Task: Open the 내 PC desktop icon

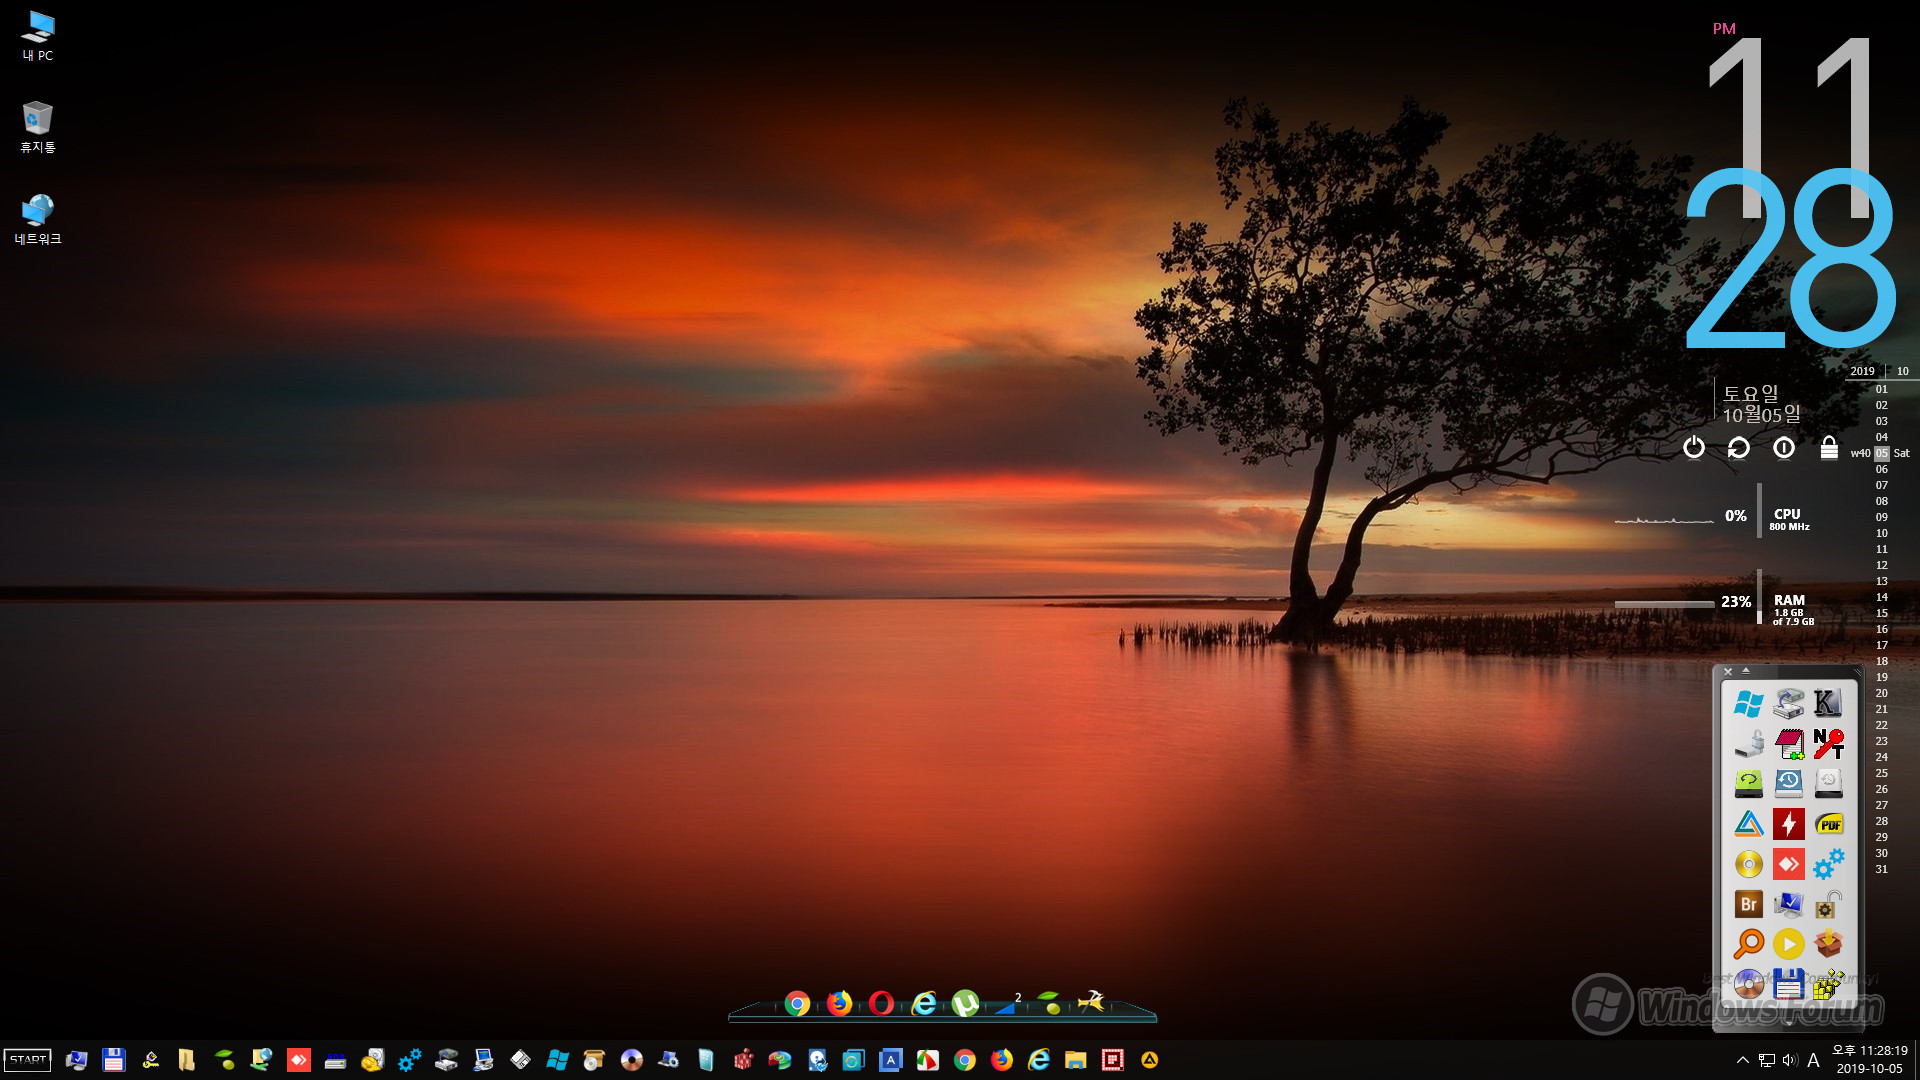Action: click(38, 36)
